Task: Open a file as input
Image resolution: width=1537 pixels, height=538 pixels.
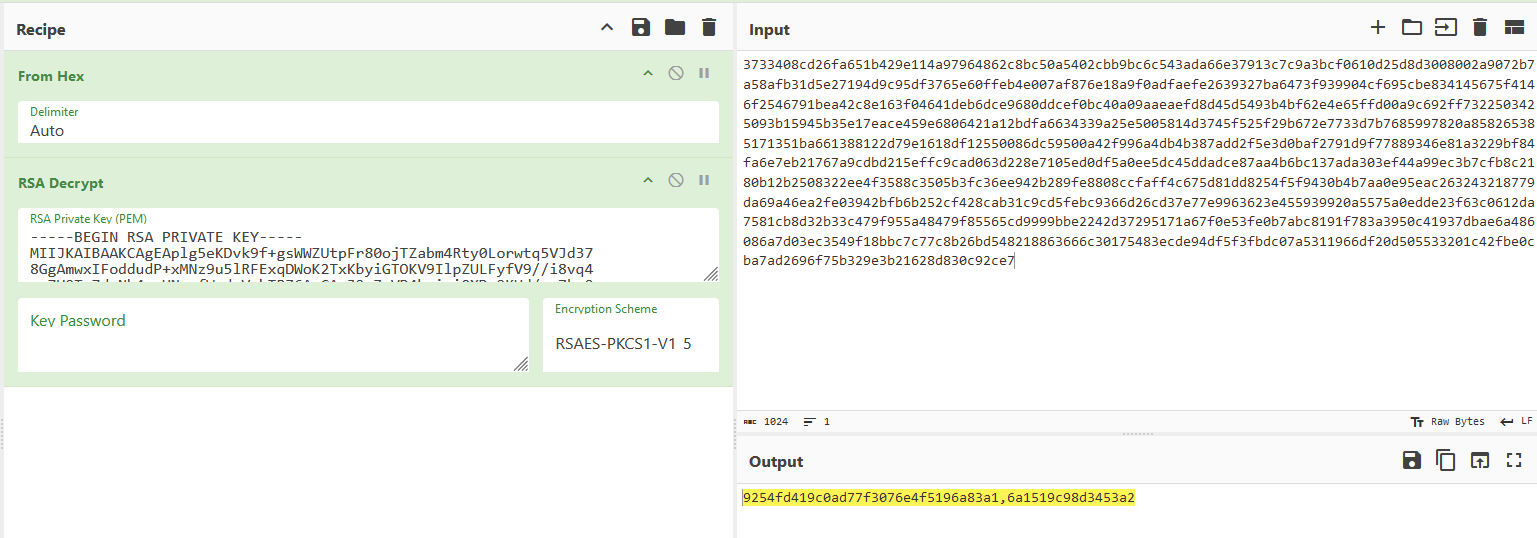Action: click(1446, 28)
